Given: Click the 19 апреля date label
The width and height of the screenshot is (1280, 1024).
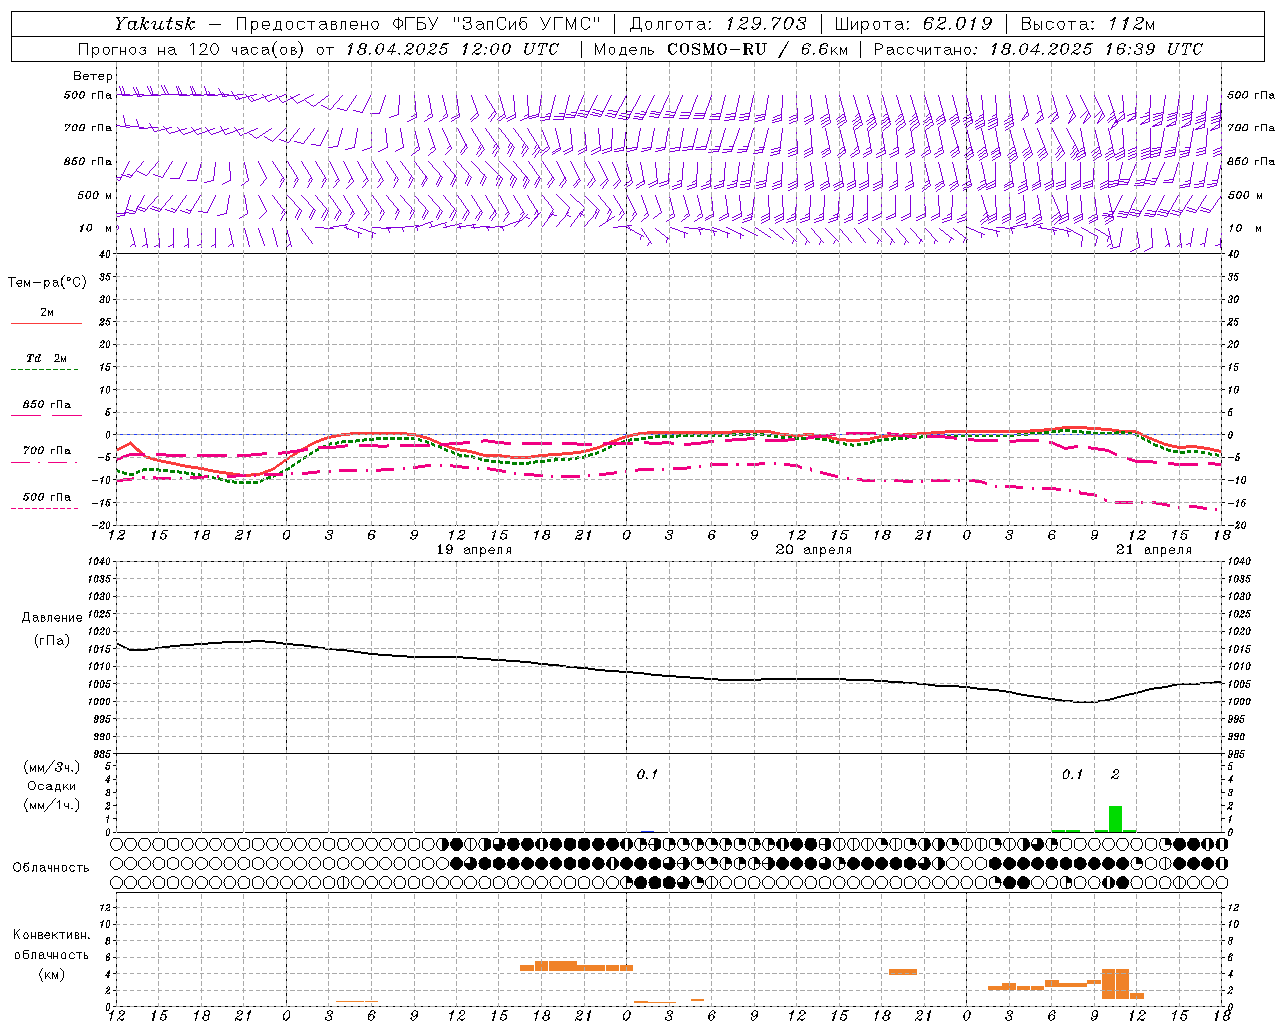Looking at the screenshot, I should click(474, 550).
